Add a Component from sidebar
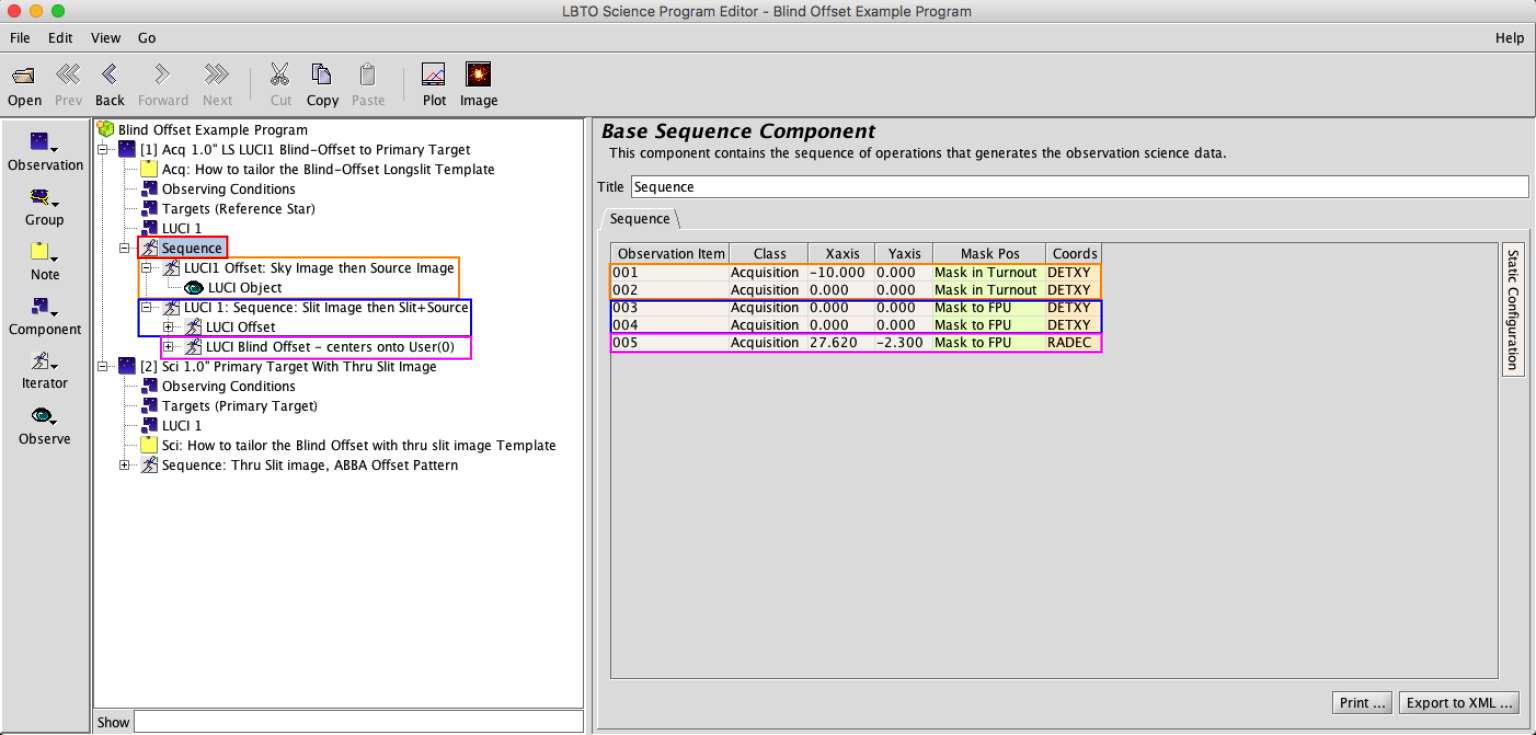The height and width of the screenshot is (735, 1536). click(45, 317)
